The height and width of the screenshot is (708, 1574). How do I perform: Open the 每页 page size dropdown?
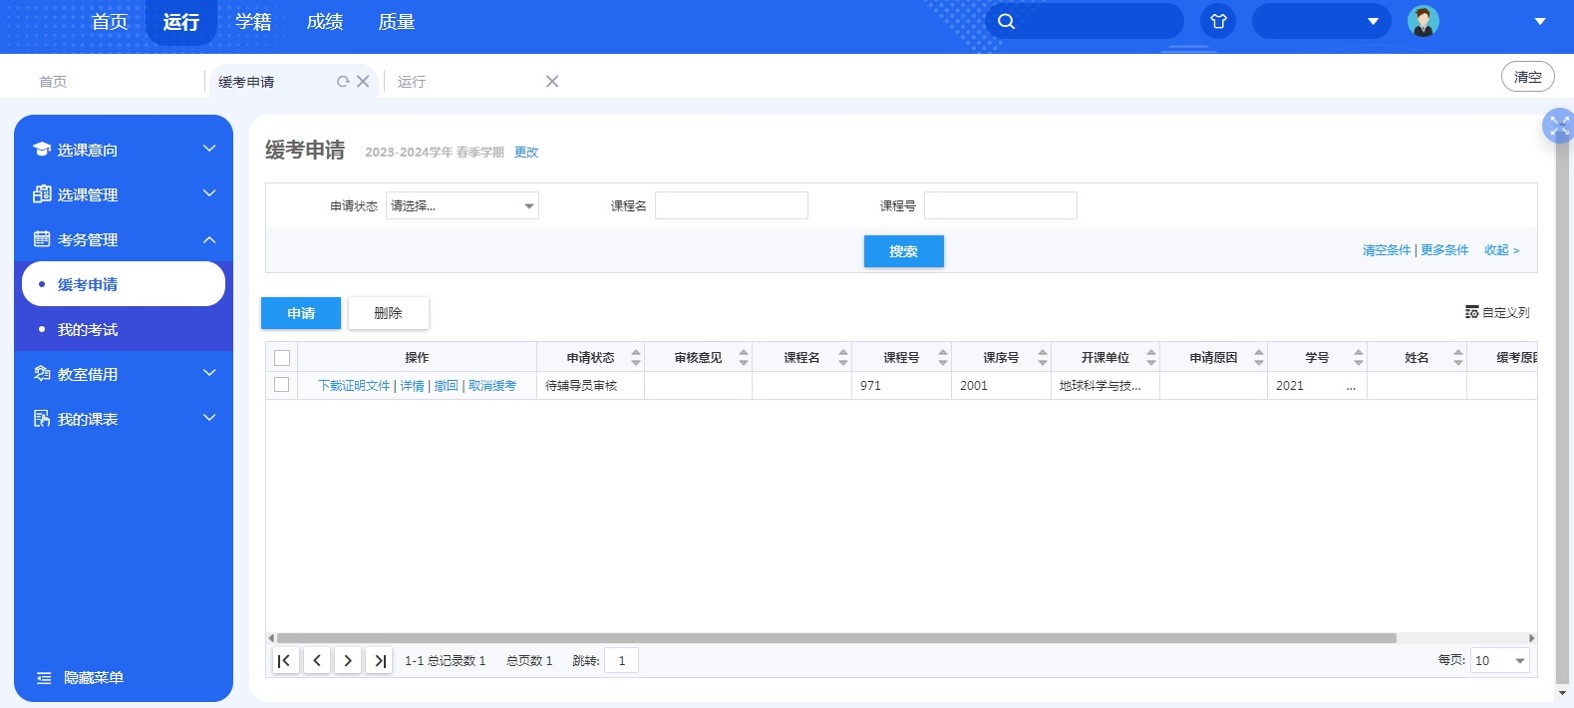point(1499,660)
